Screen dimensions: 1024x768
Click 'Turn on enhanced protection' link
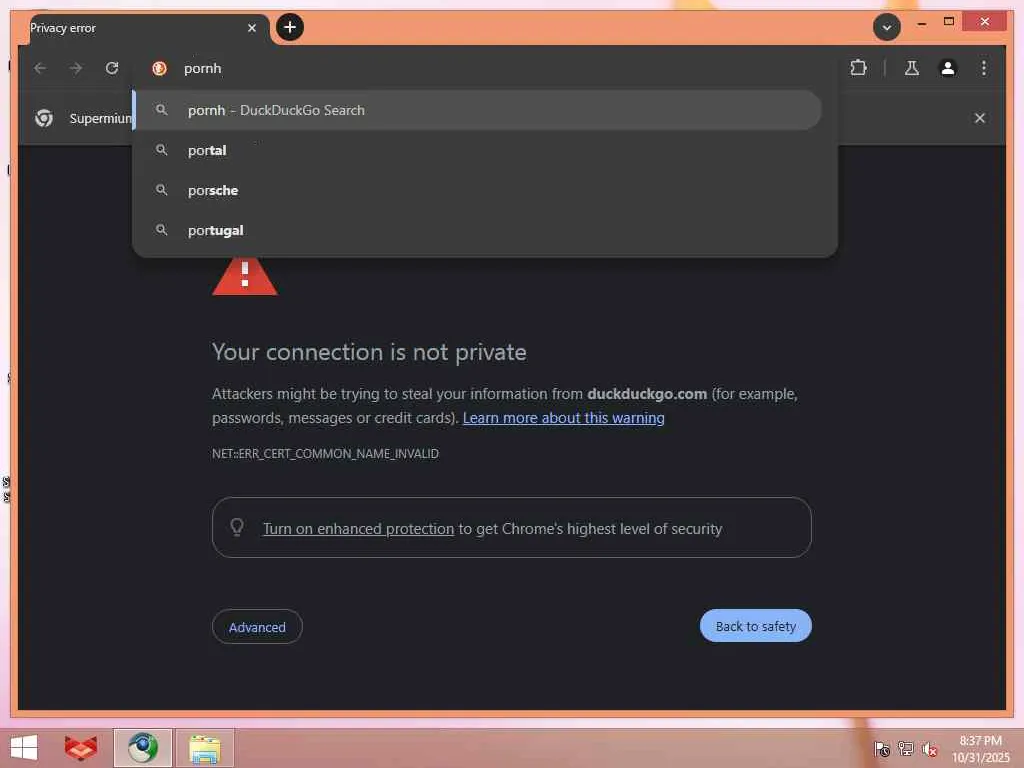click(358, 528)
